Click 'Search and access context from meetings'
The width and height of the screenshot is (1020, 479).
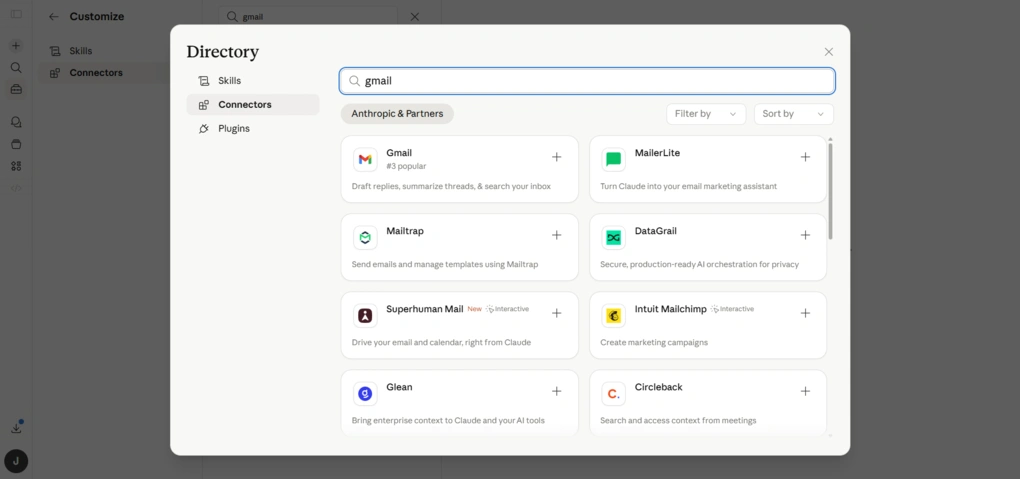(x=678, y=420)
